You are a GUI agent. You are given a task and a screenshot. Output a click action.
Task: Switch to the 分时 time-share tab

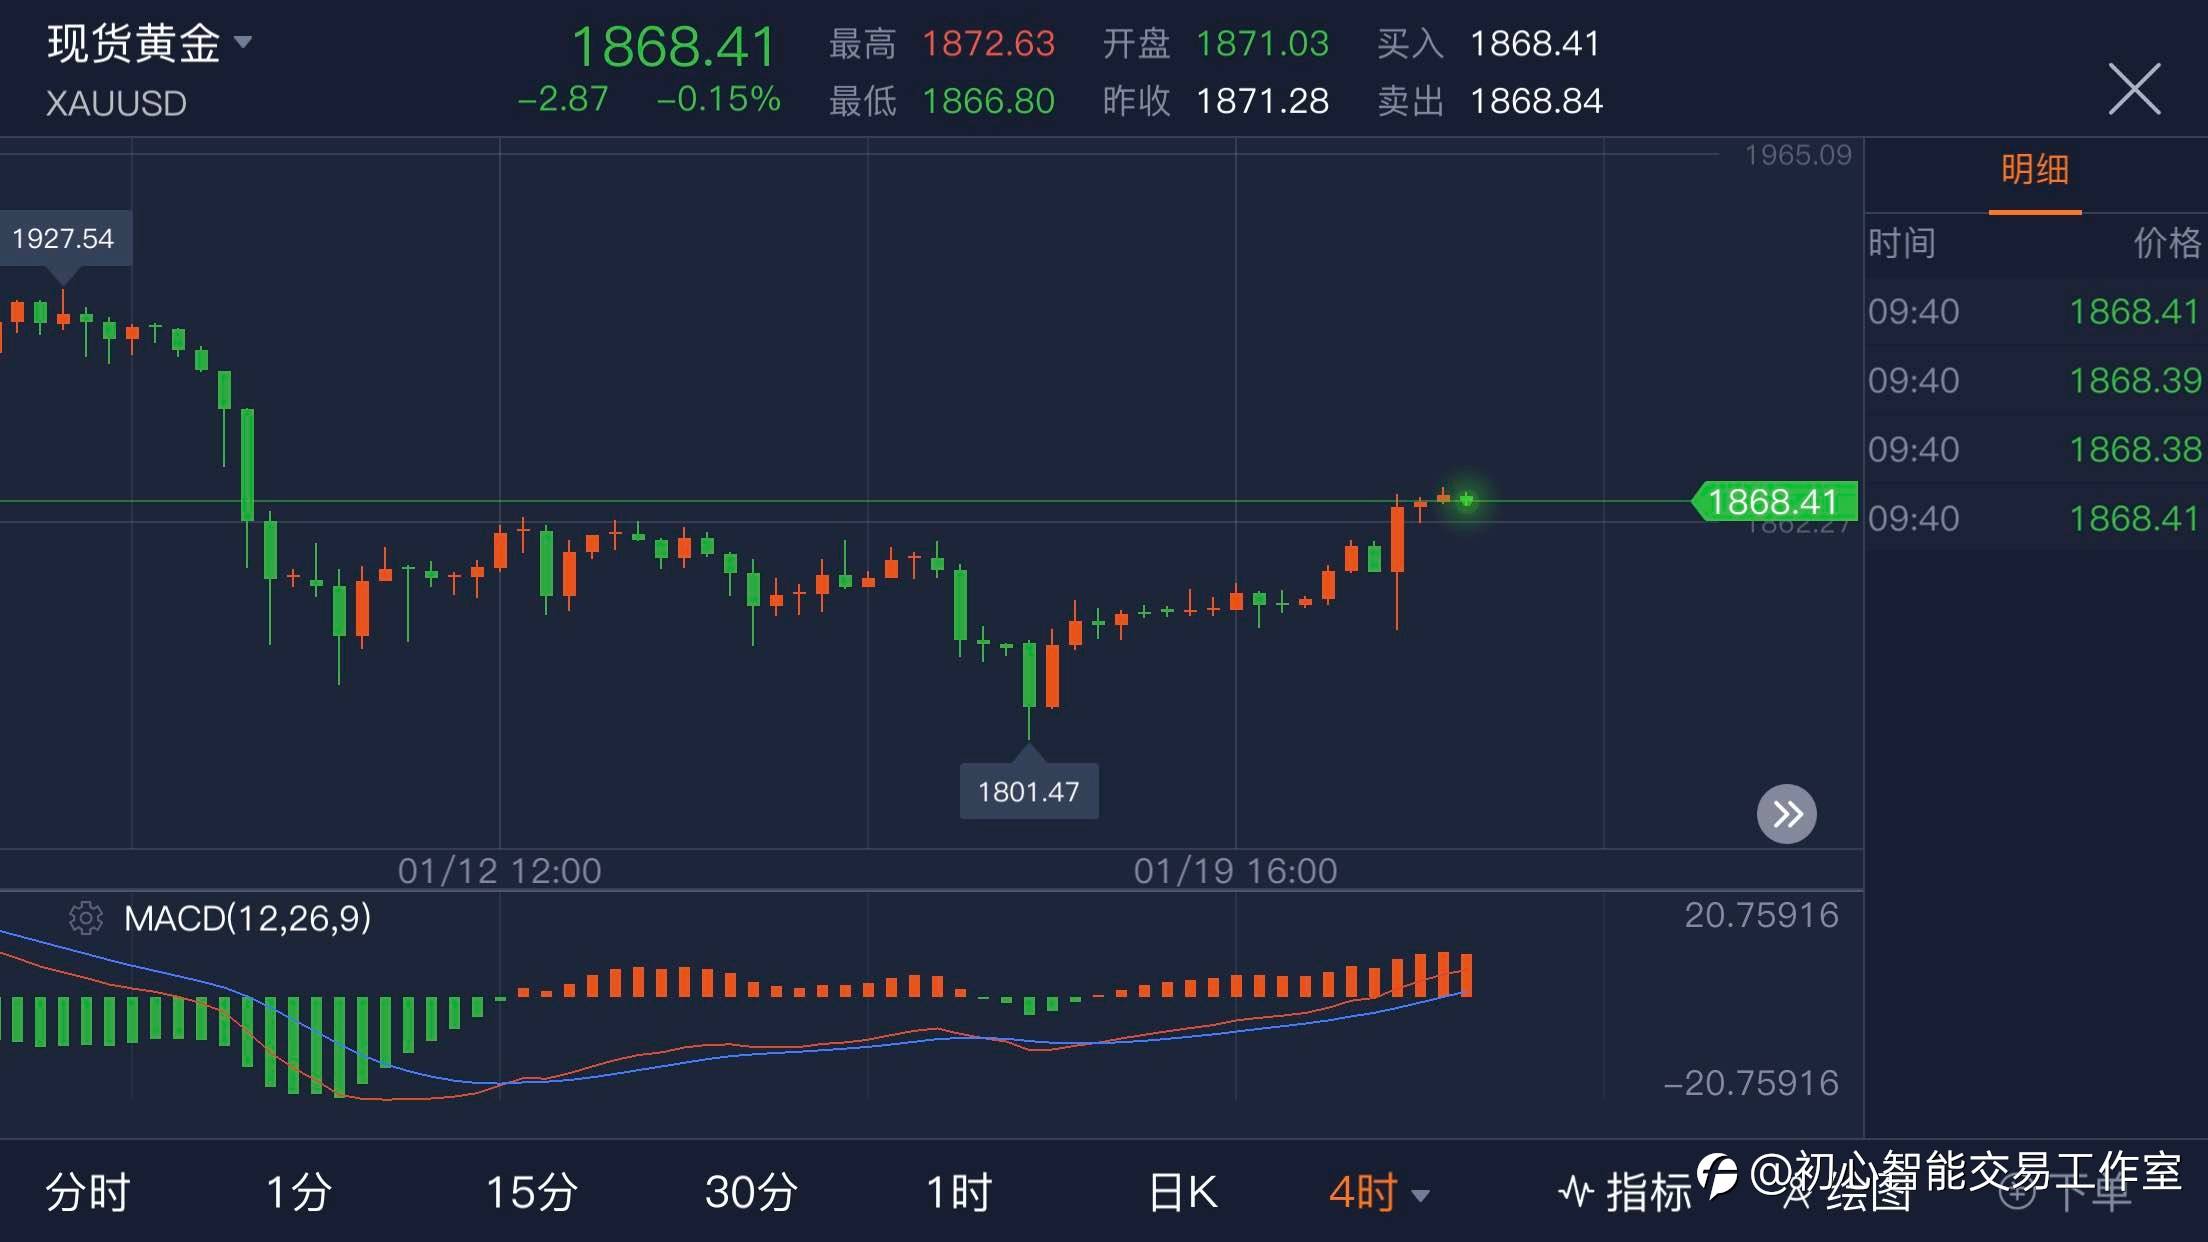coord(88,1192)
